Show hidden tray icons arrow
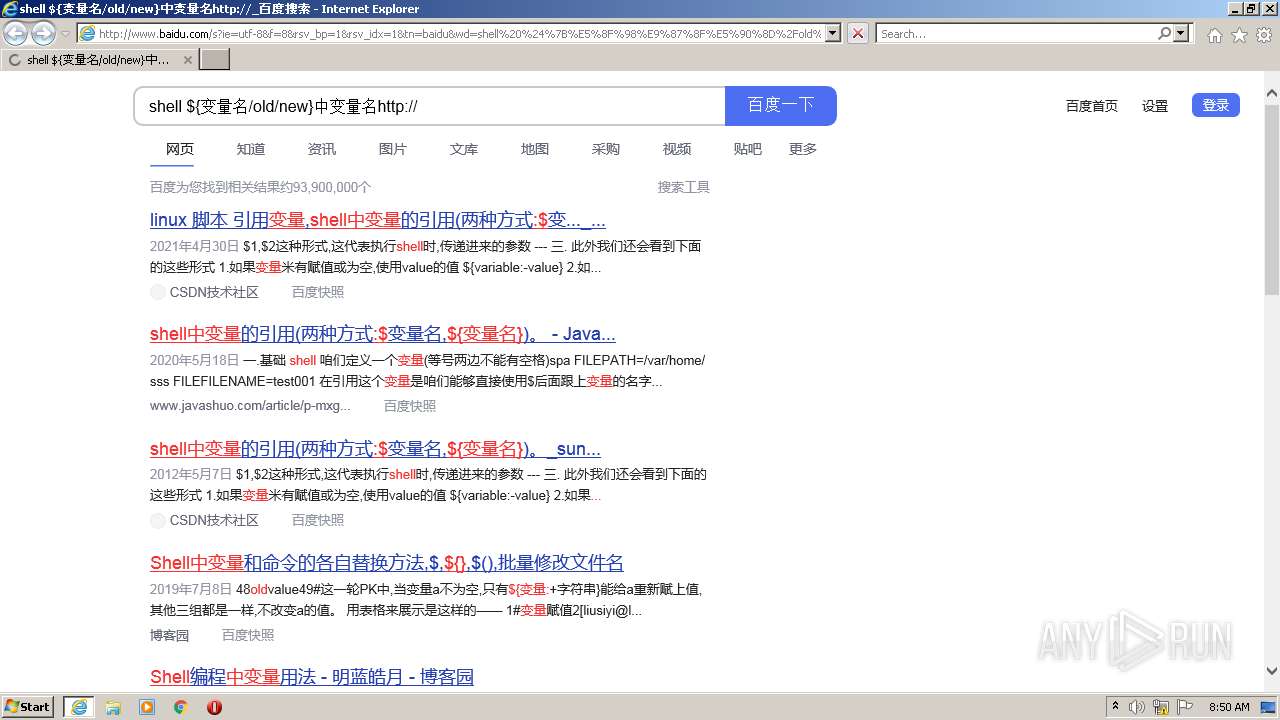 (1115, 707)
